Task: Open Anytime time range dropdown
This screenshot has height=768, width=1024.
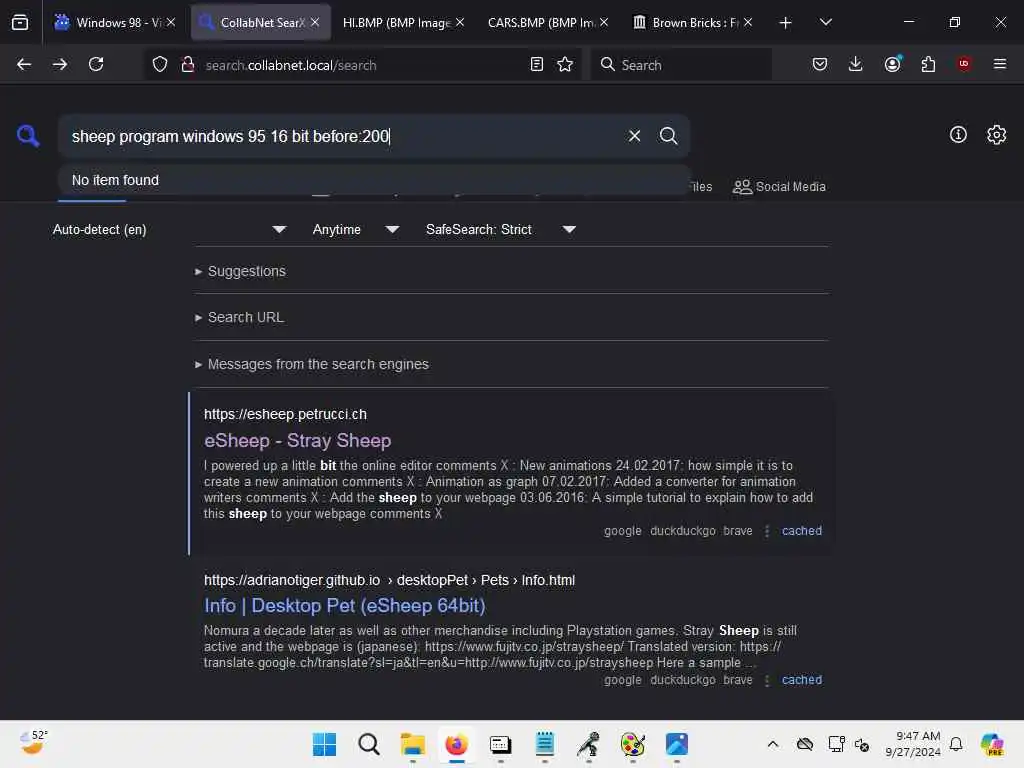Action: [x=355, y=230]
